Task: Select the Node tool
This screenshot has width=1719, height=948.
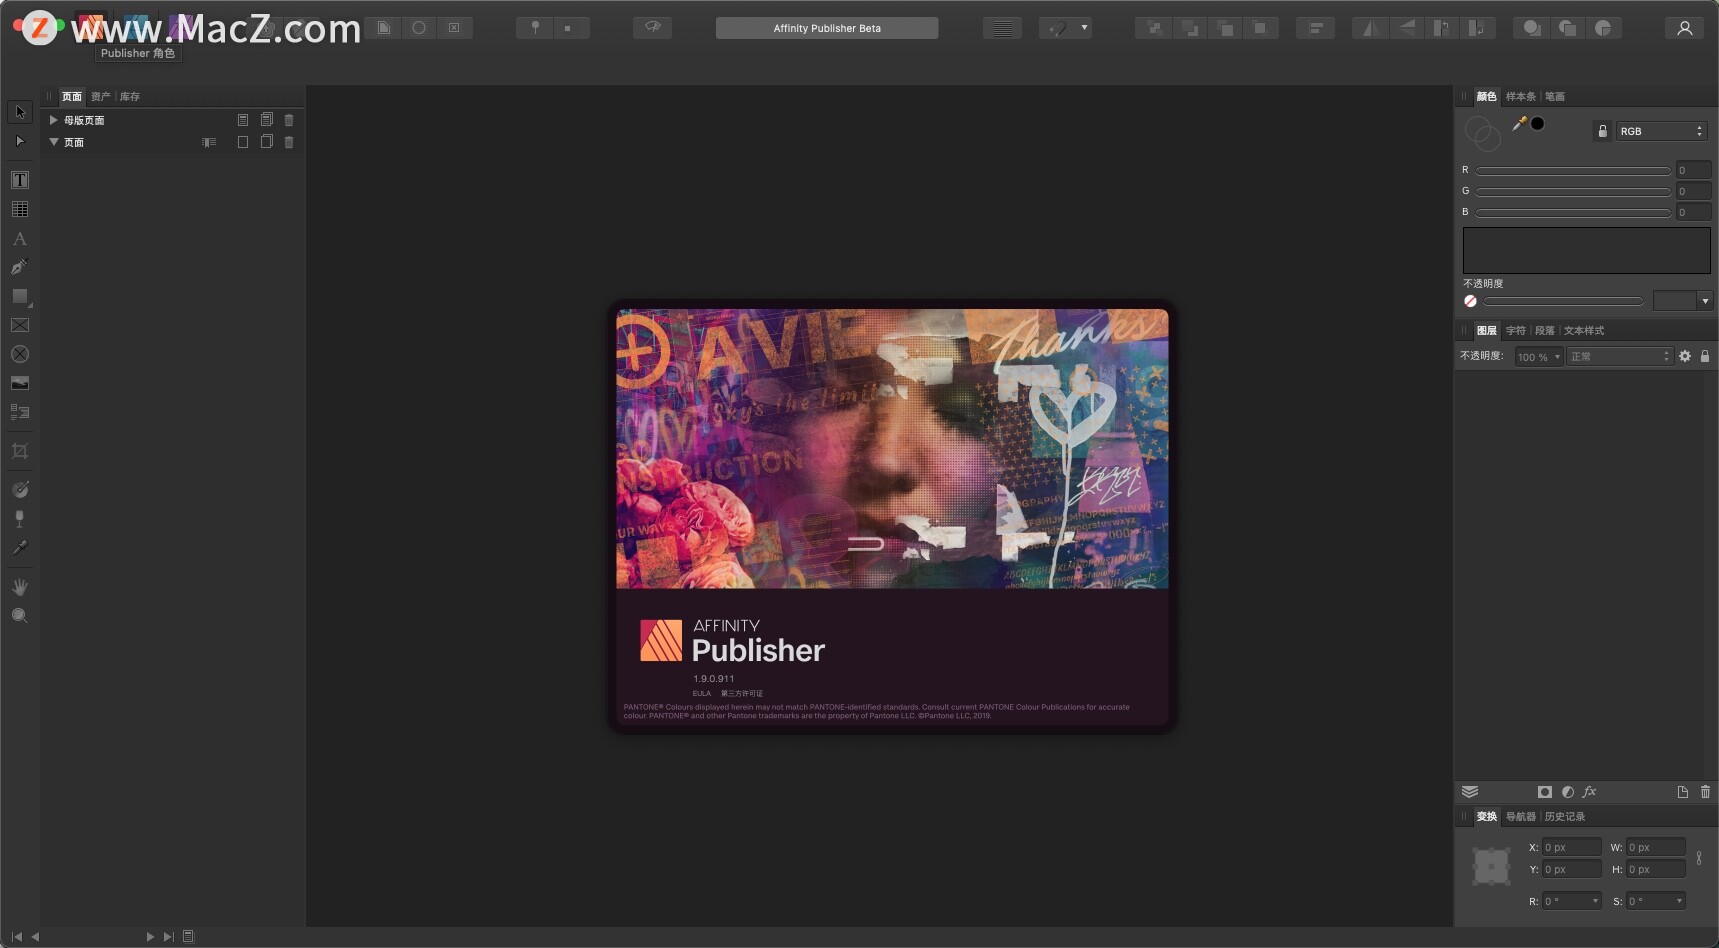Action: pyautogui.click(x=20, y=141)
